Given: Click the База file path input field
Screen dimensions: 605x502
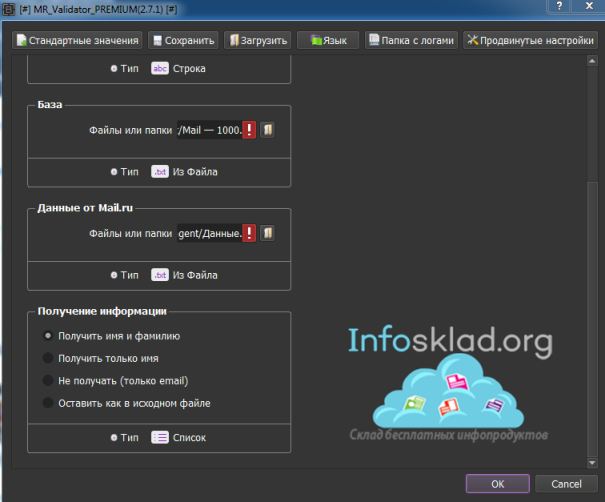Looking at the screenshot, I should (208, 130).
